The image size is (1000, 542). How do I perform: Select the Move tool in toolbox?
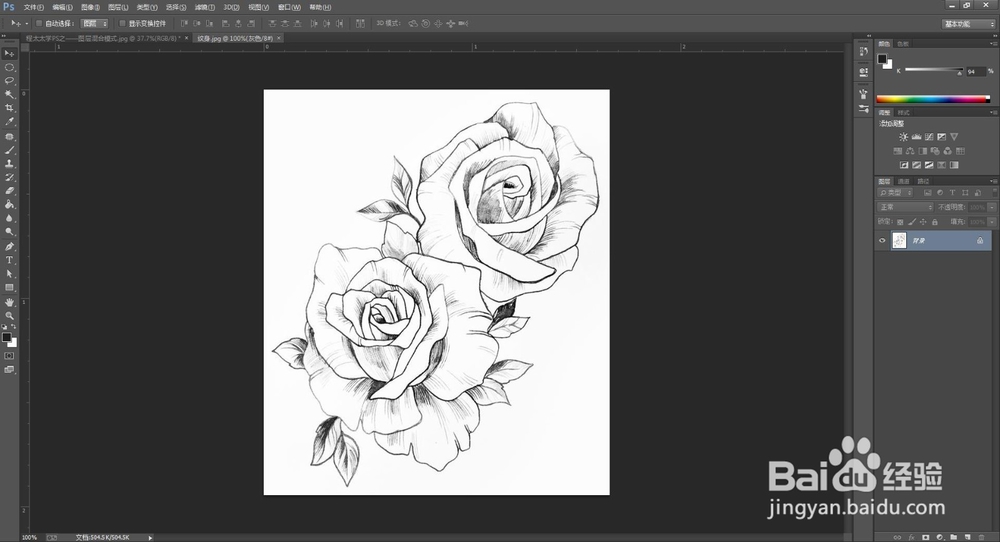(9, 53)
